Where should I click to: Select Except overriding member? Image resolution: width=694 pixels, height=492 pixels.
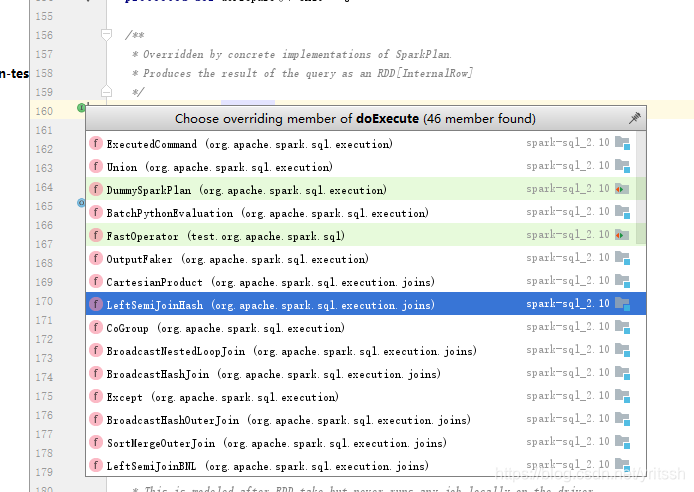coord(366,396)
